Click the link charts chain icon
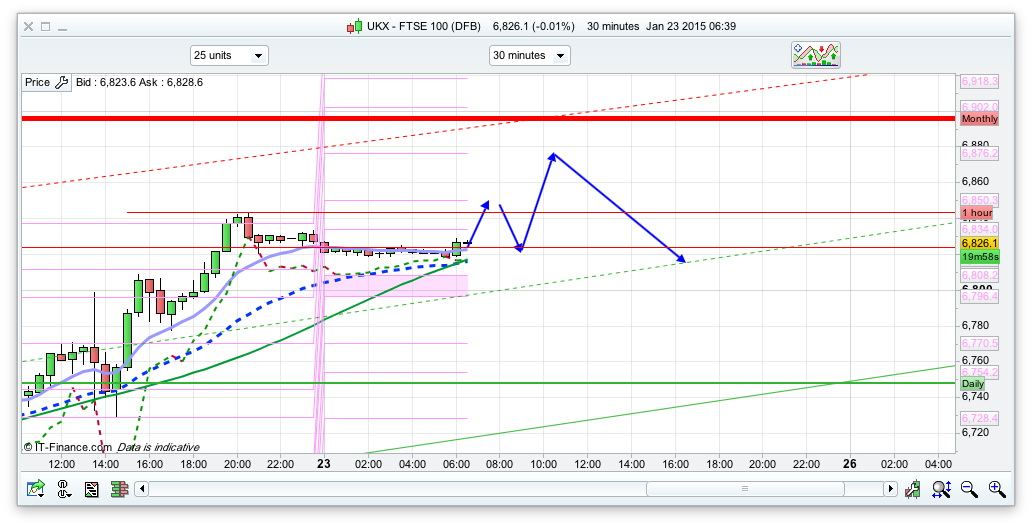This screenshot has height=527, width=1032. click(x=64, y=489)
